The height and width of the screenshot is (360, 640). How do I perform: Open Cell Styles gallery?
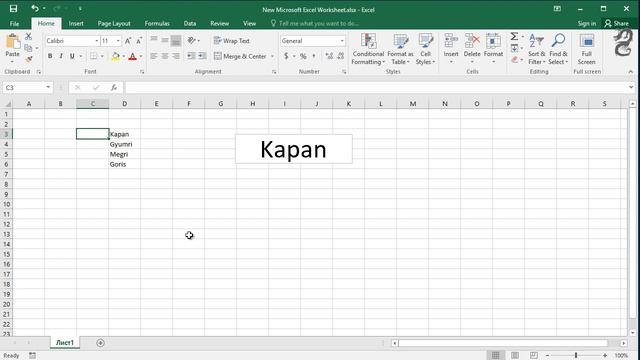pos(425,49)
